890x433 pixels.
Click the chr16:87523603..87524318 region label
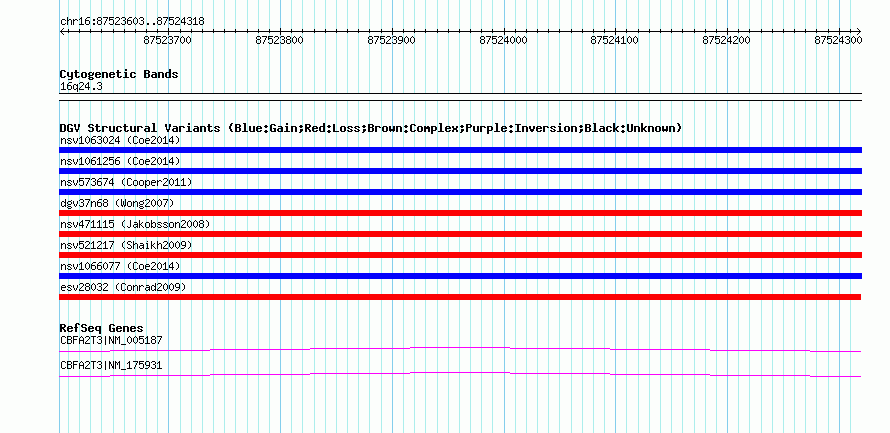click(x=132, y=22)
